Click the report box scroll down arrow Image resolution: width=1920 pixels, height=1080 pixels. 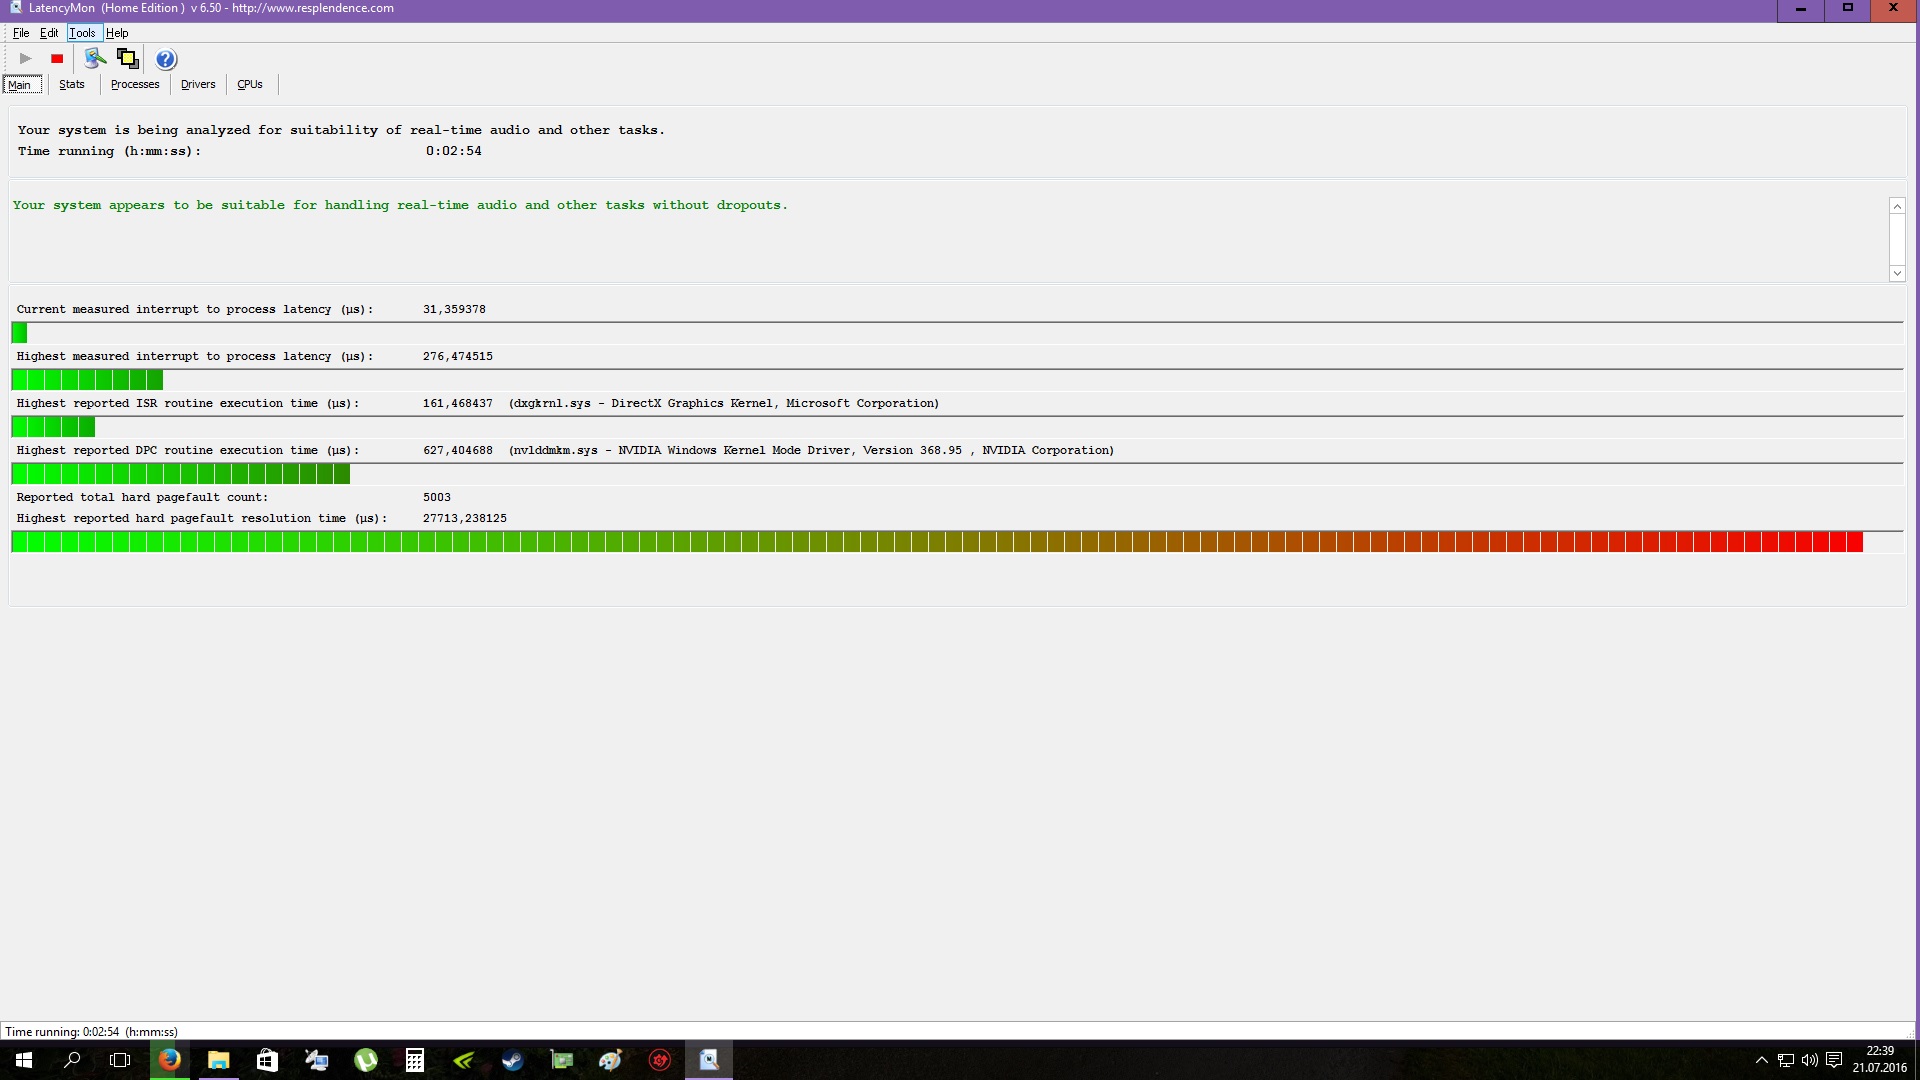[x=1897, y=273]
